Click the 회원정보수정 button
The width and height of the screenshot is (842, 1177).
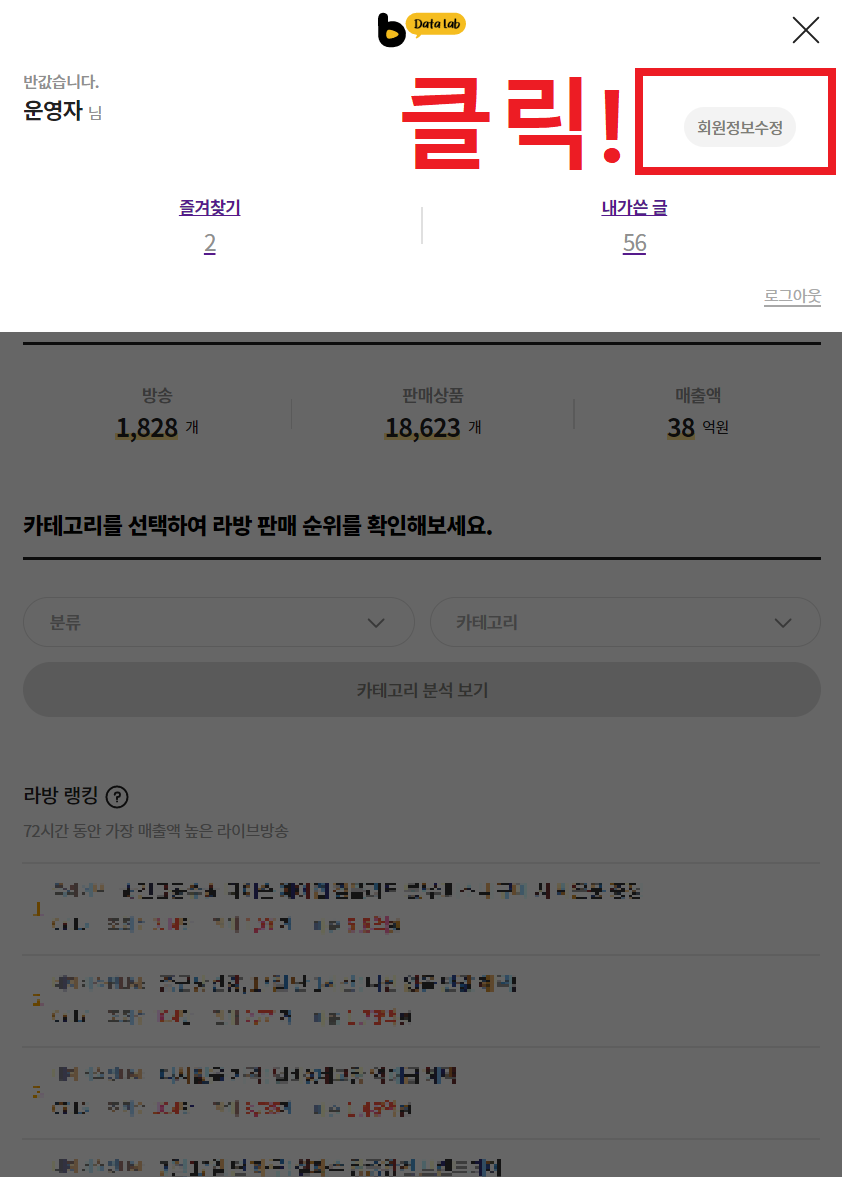(x=739, y=128)
